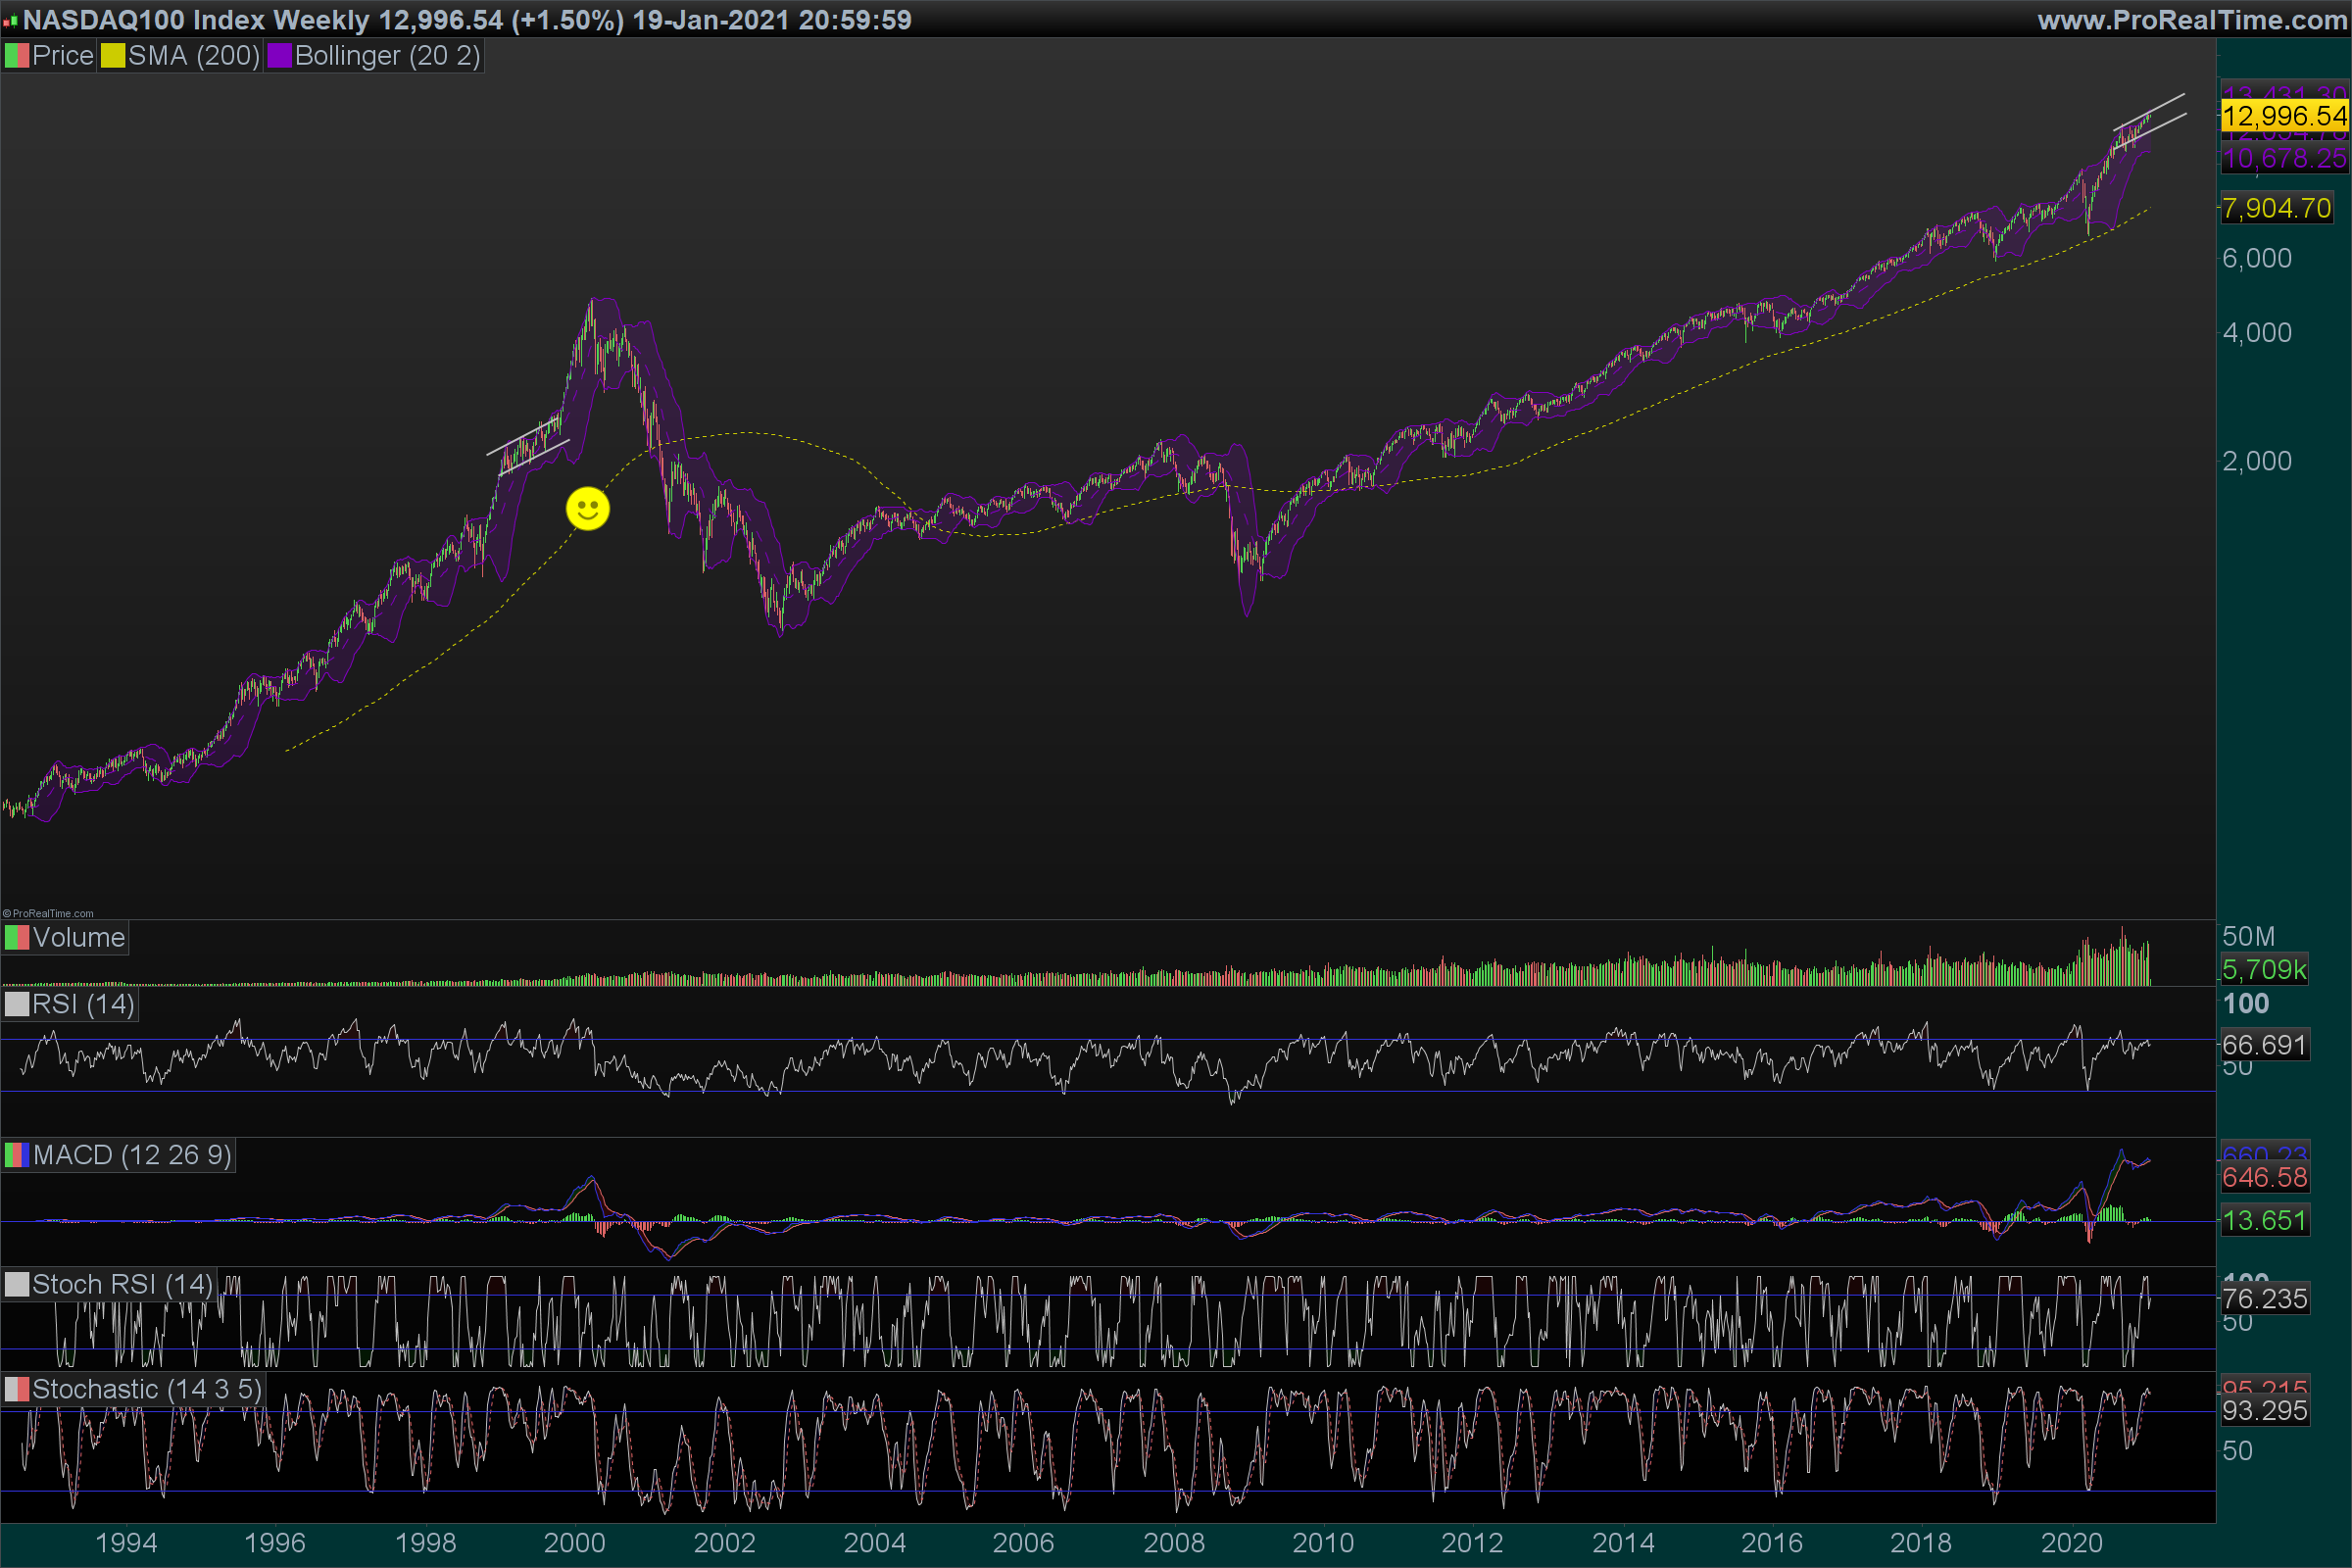Select the 7,904.70 SMA value tag
Screen dimensions: 2352x1568
(2276, 208)
